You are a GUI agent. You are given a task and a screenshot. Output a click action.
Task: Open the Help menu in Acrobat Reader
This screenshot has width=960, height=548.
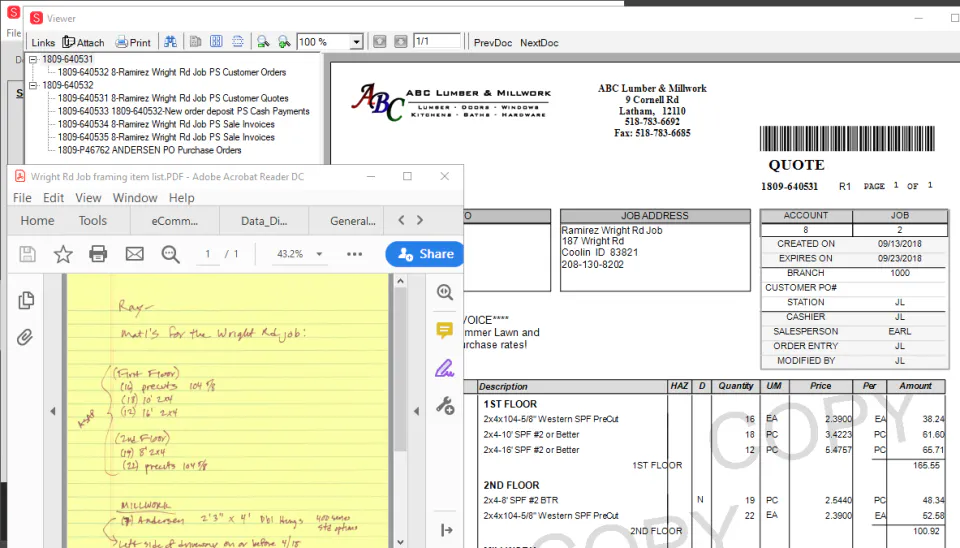coord(181,198)
